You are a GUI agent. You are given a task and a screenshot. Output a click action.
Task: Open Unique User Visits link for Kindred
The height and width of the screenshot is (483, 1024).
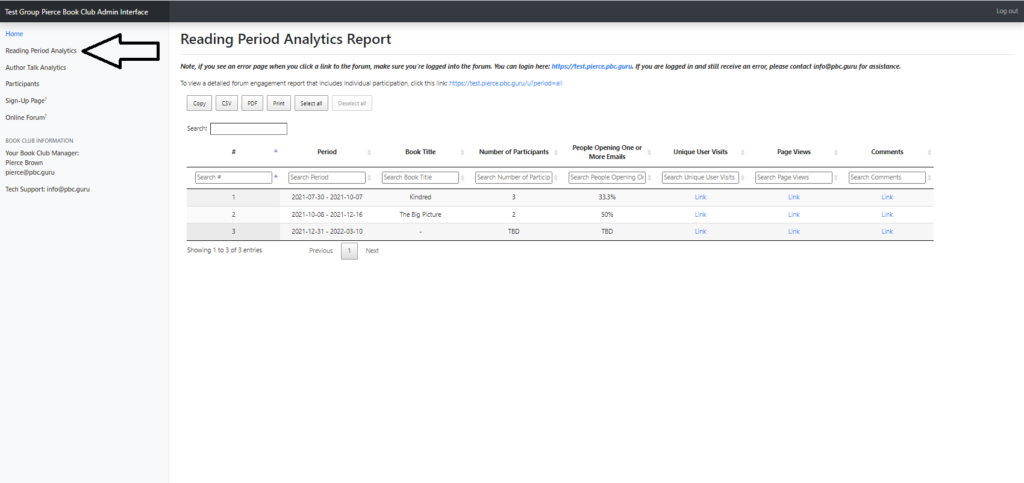tap(700, 198)
